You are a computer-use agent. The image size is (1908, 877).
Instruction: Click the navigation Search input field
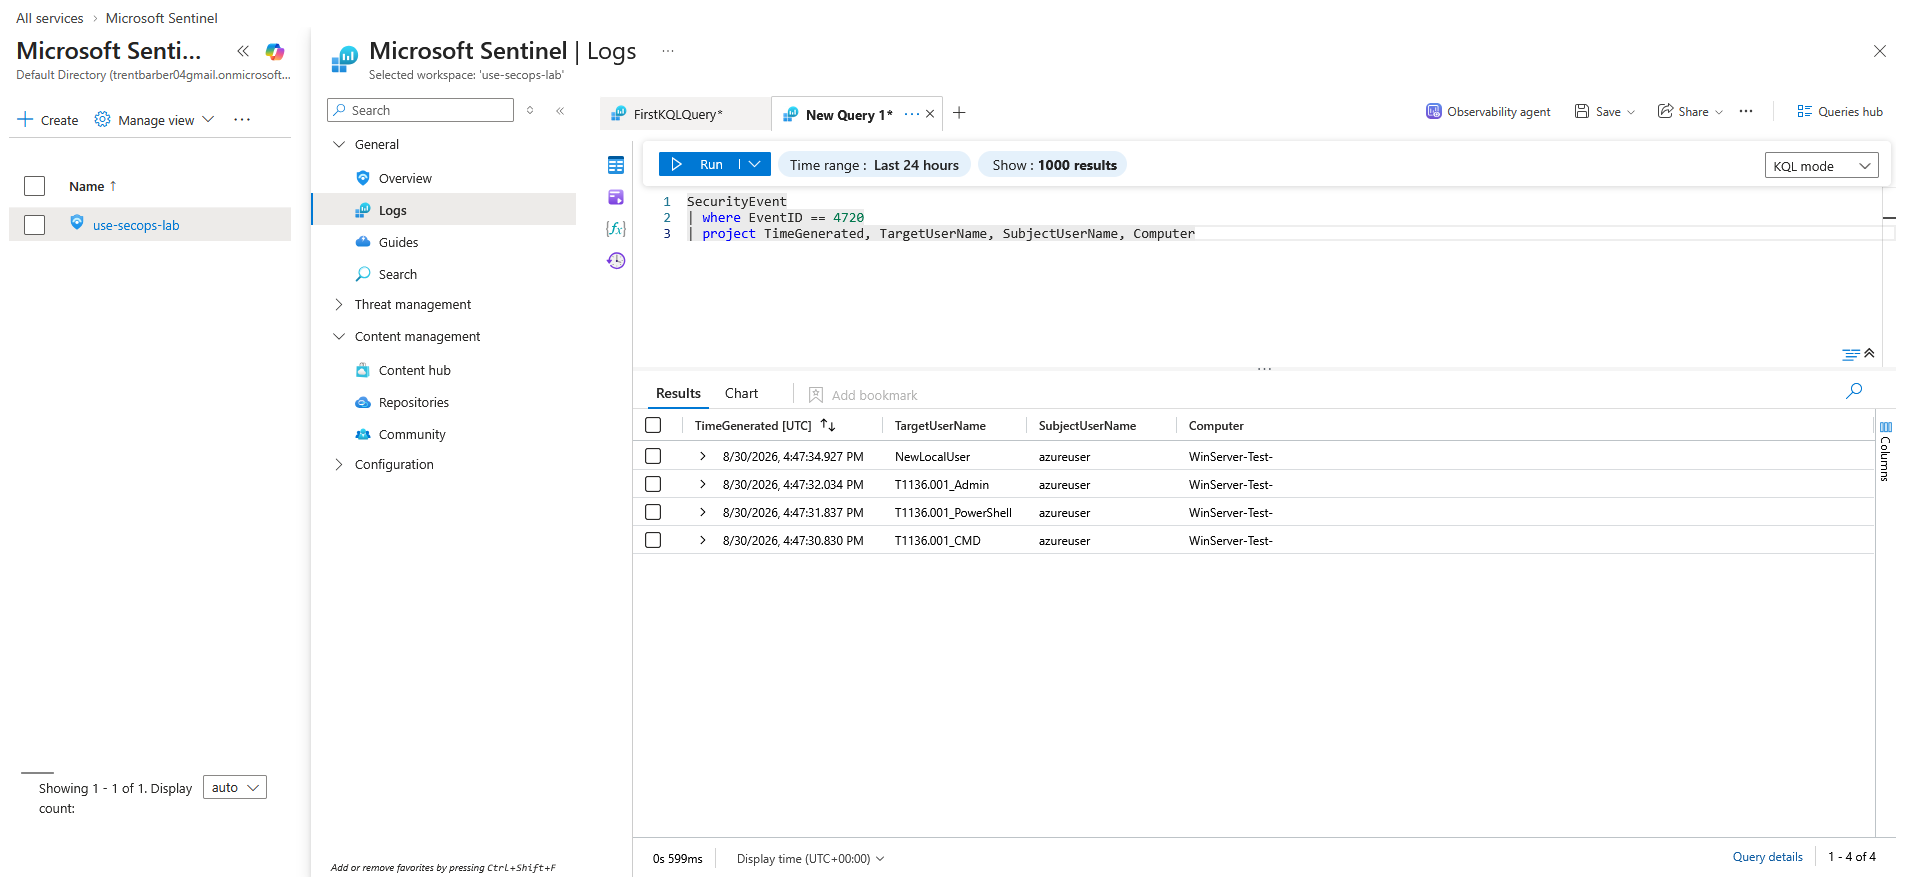pos(421,110)
